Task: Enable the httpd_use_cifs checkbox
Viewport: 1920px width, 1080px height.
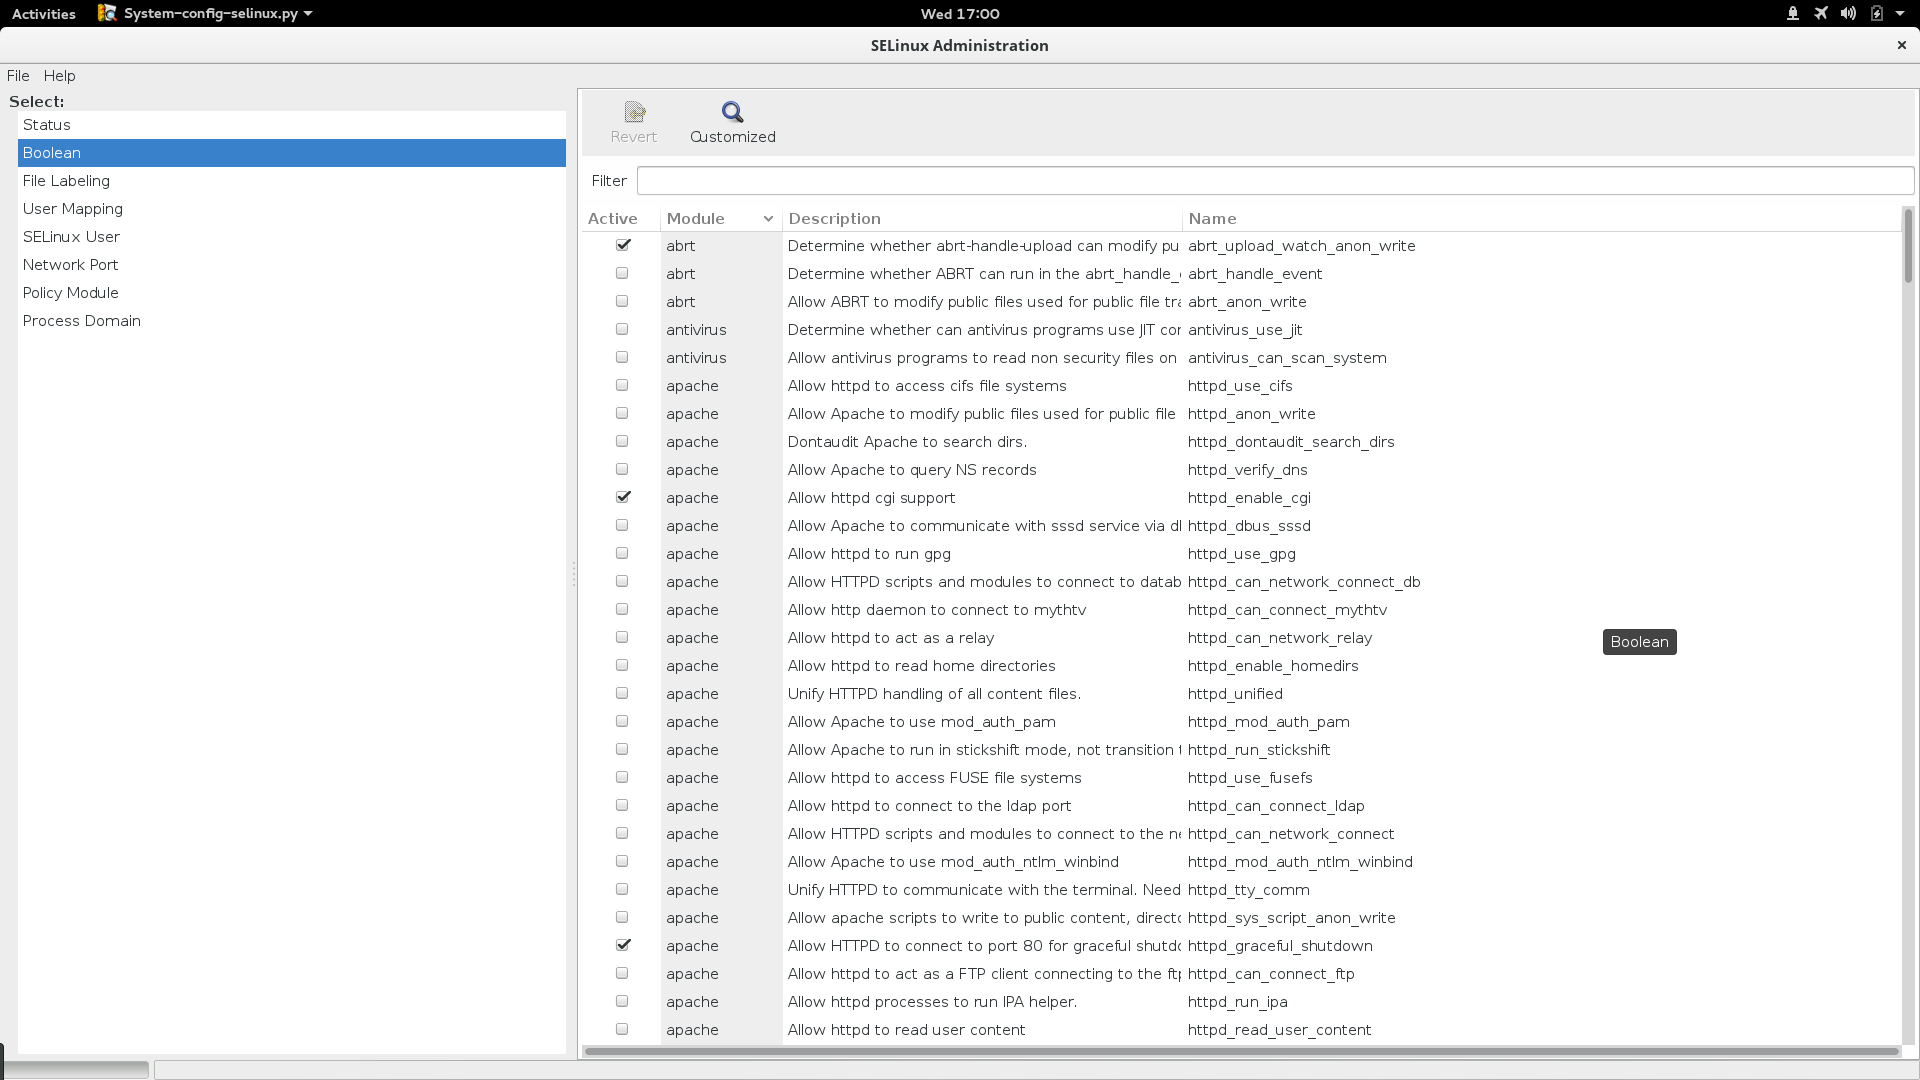Action: 622,385
